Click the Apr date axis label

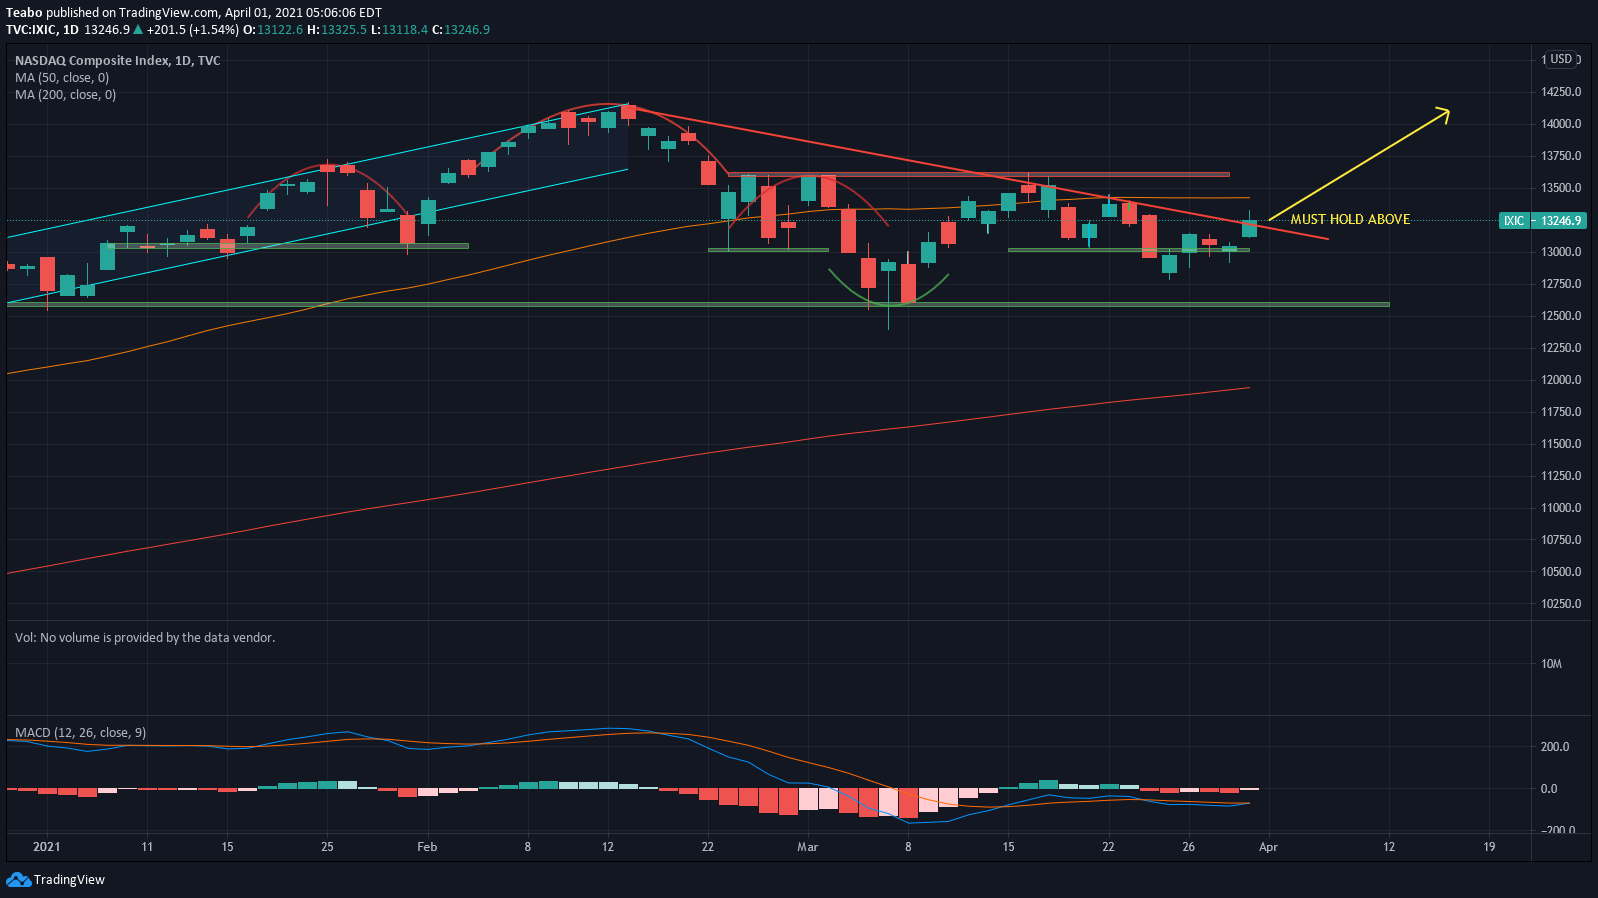point(1268,847)
